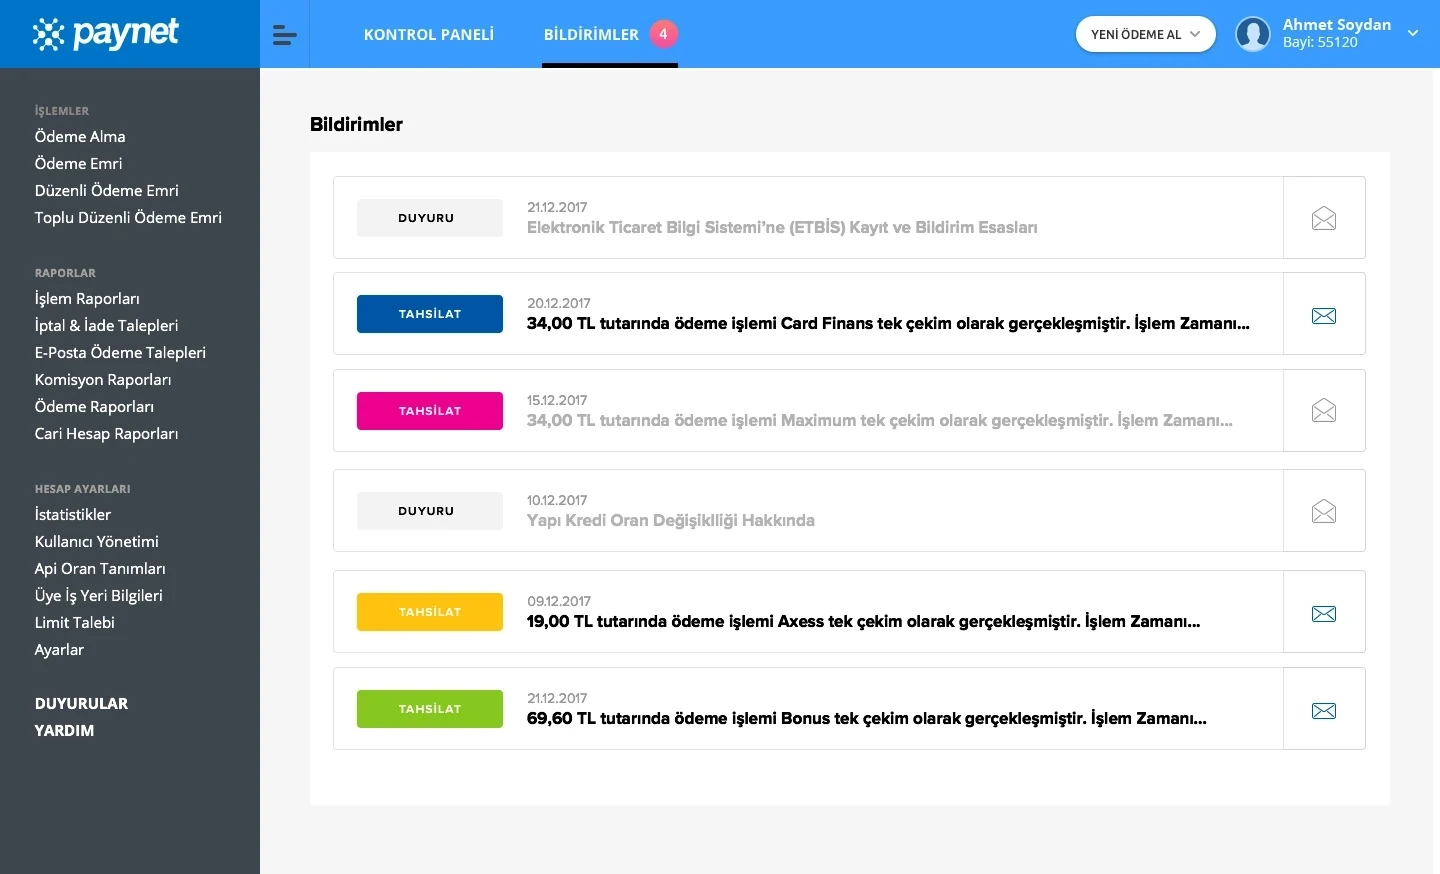Click opened envelope icon for Yapı Kredi announcement
The image size is (1440, 874).
(x=1324, y=511)
